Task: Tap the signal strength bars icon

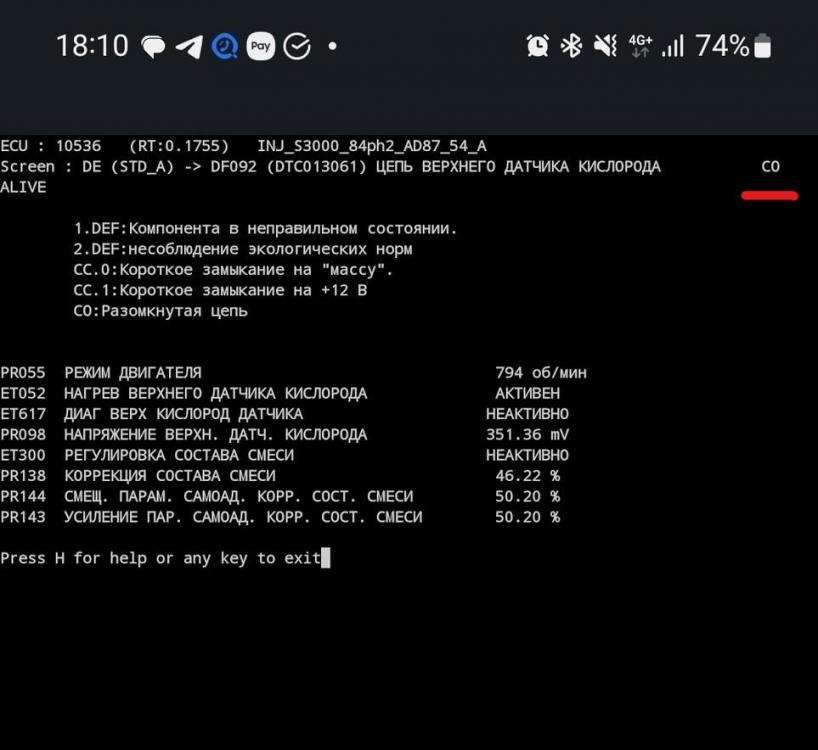Action: (672, 46)
